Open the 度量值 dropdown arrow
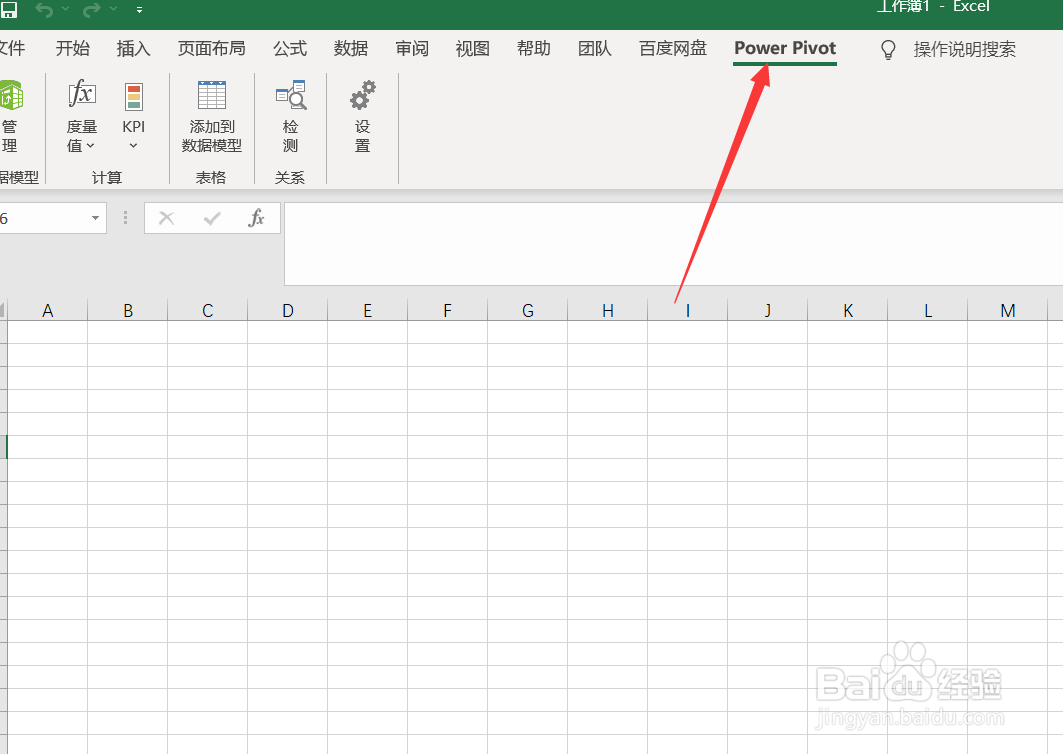Screen dimensions: 1063x754 click(x=91, y=145)
